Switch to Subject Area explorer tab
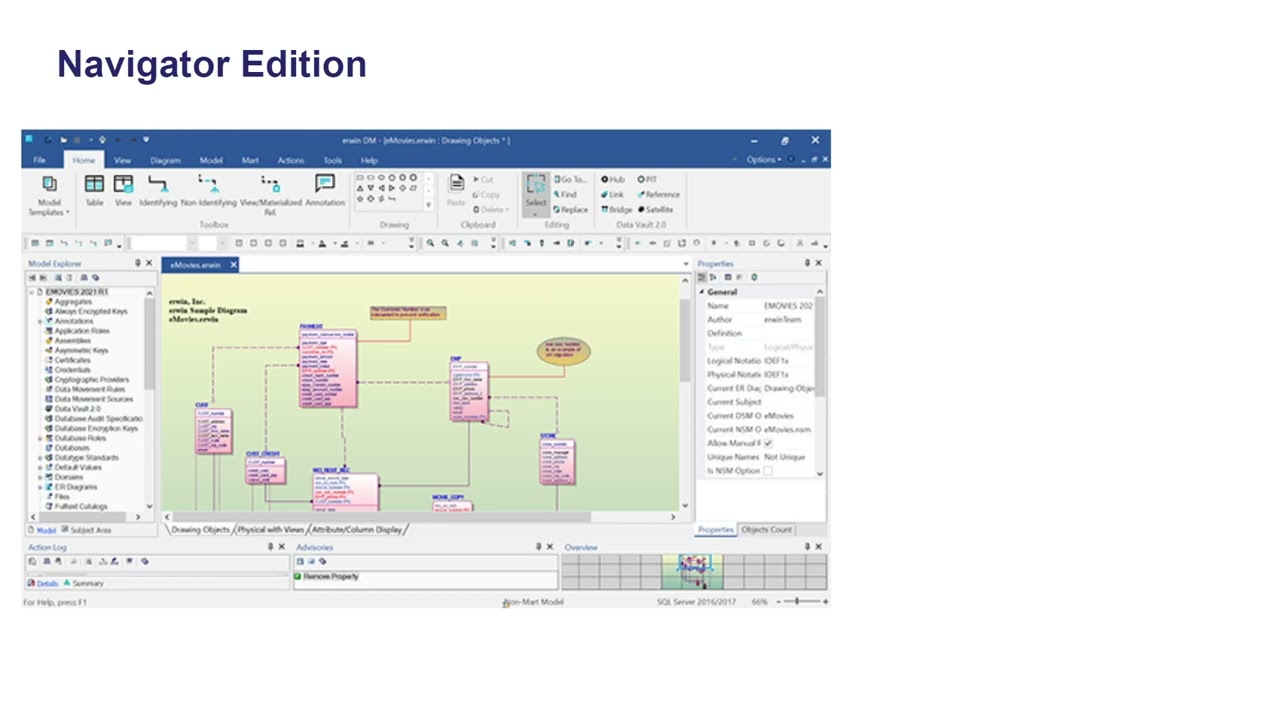Image resolution: width=1280 pixels, height=720 pixels. coord(86,530)
